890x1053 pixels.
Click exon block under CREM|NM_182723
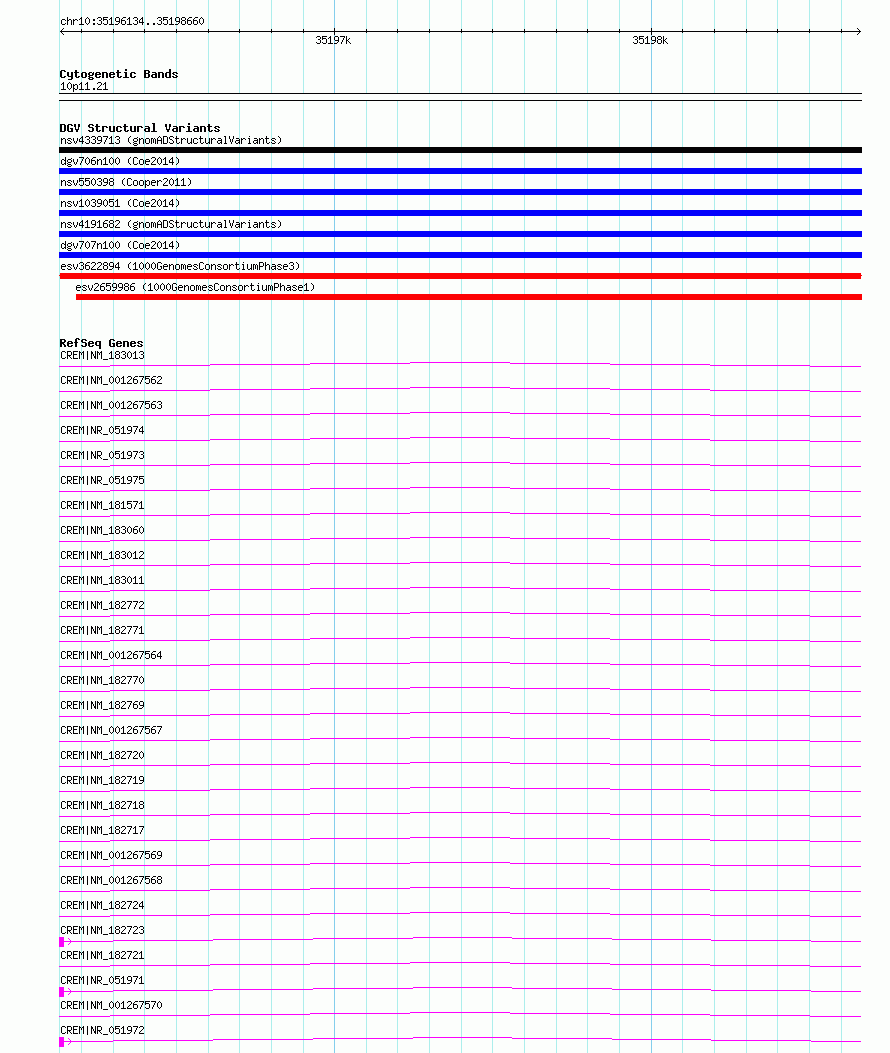(x=62, y=942)
